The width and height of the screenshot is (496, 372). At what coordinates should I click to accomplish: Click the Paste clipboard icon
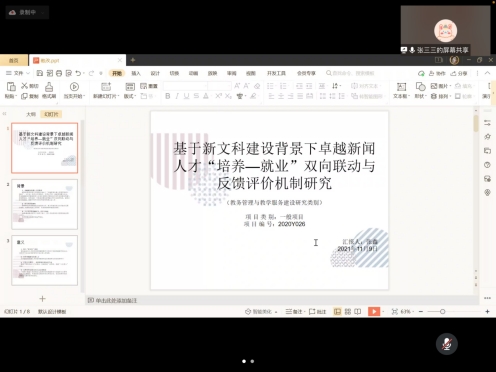(x=11, y=87)
